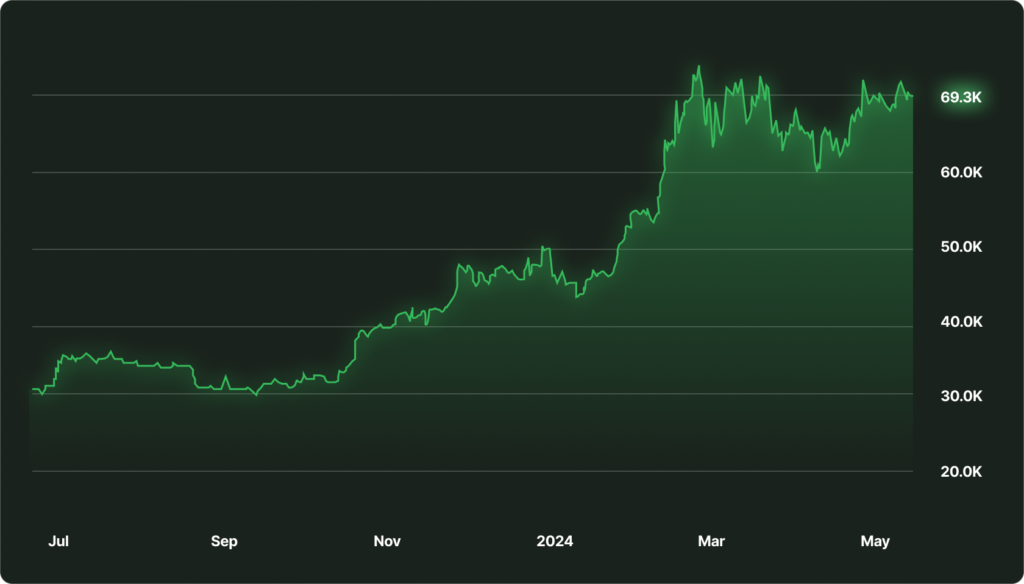This screenshot has height=584, width=1024.
Task: Select the 40.0K price axis label
Action: pos(961,322)
